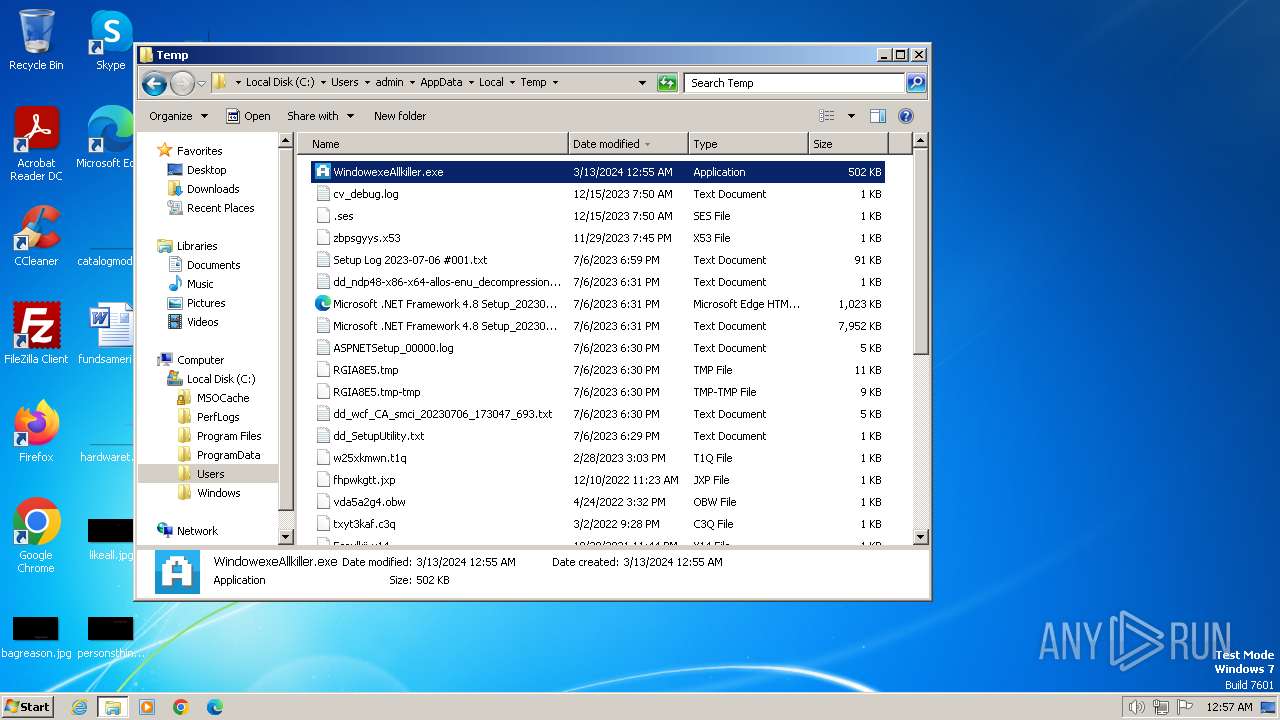Expand address bar history dropdown arrow
This screenshot has height=720, width=1280.
(x=642, y=83)
